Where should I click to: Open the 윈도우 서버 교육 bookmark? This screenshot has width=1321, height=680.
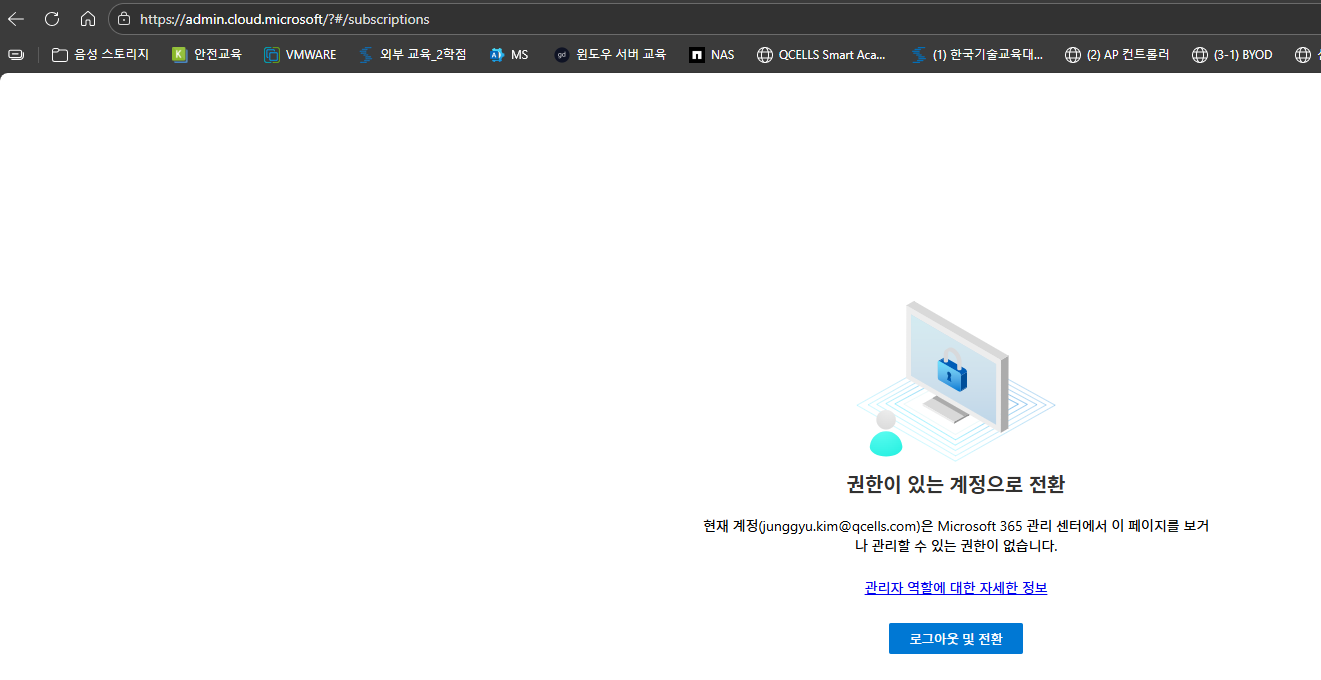click(610, 55)
